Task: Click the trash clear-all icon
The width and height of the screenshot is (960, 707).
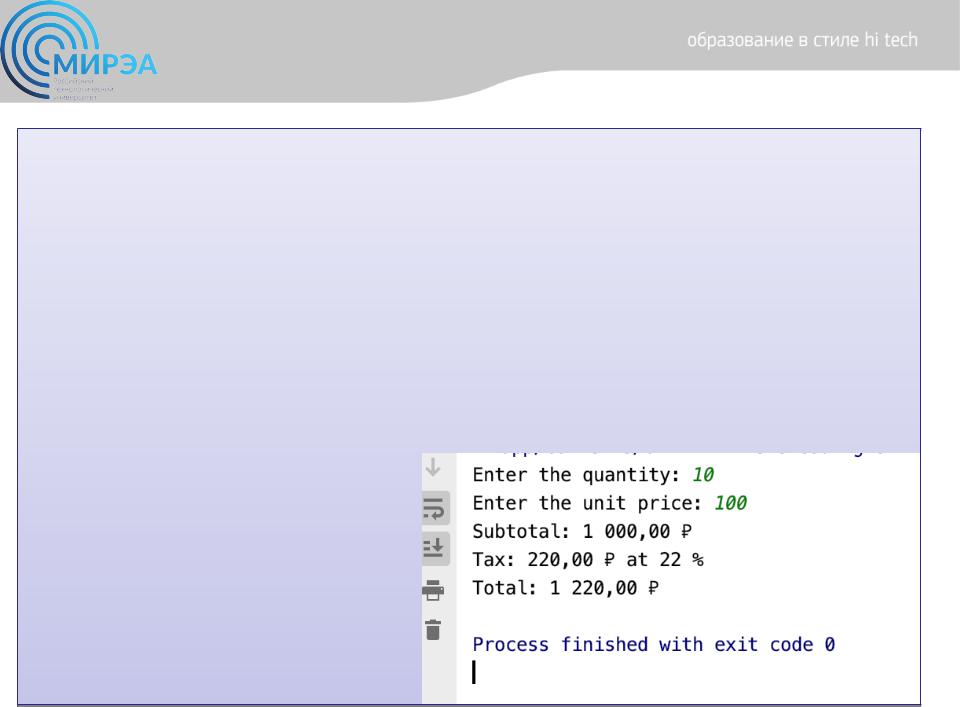Action: coord(433,629)
